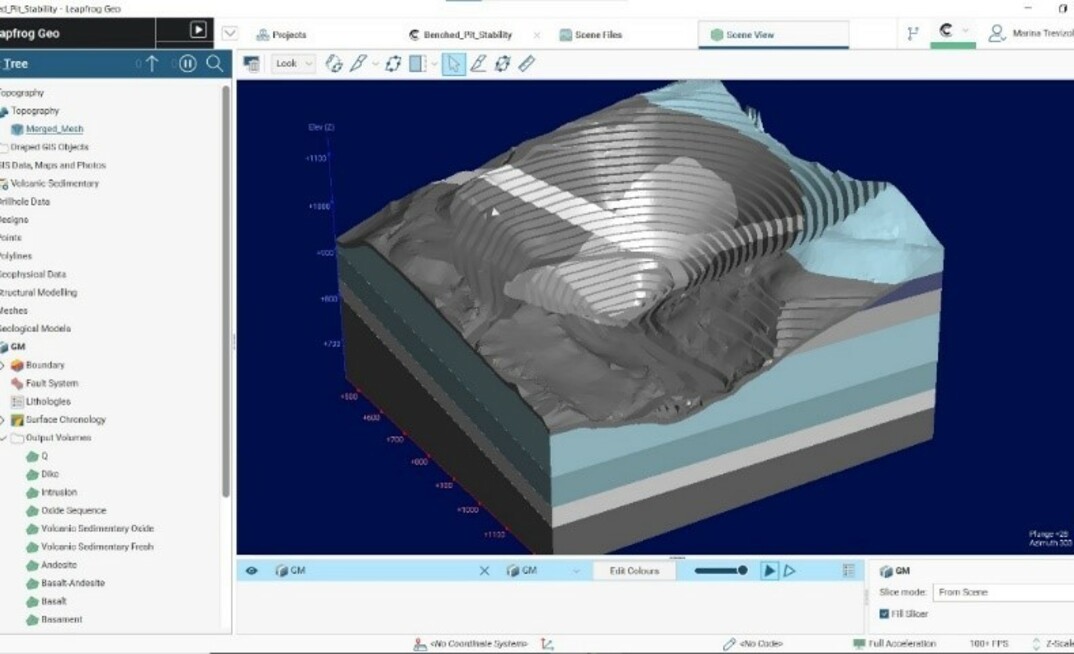The height and width of the screenshot is (654, 1074).
Task: Uncheck the Fill Slicer checkbox
Action: 884,612
